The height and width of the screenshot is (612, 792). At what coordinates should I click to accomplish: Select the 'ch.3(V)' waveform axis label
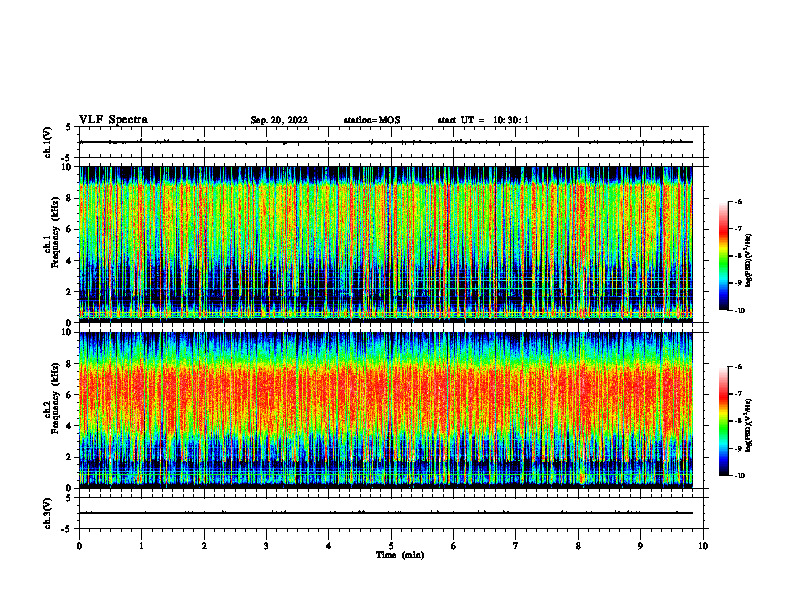47,513
